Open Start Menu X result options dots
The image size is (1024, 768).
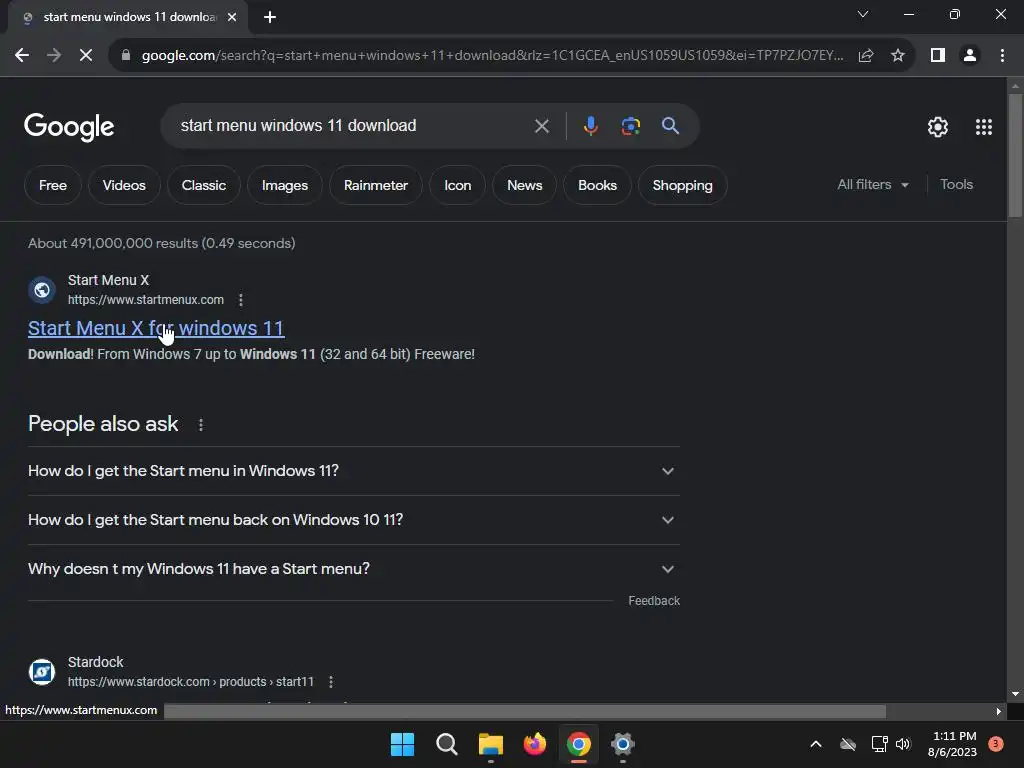coord(241,300)
